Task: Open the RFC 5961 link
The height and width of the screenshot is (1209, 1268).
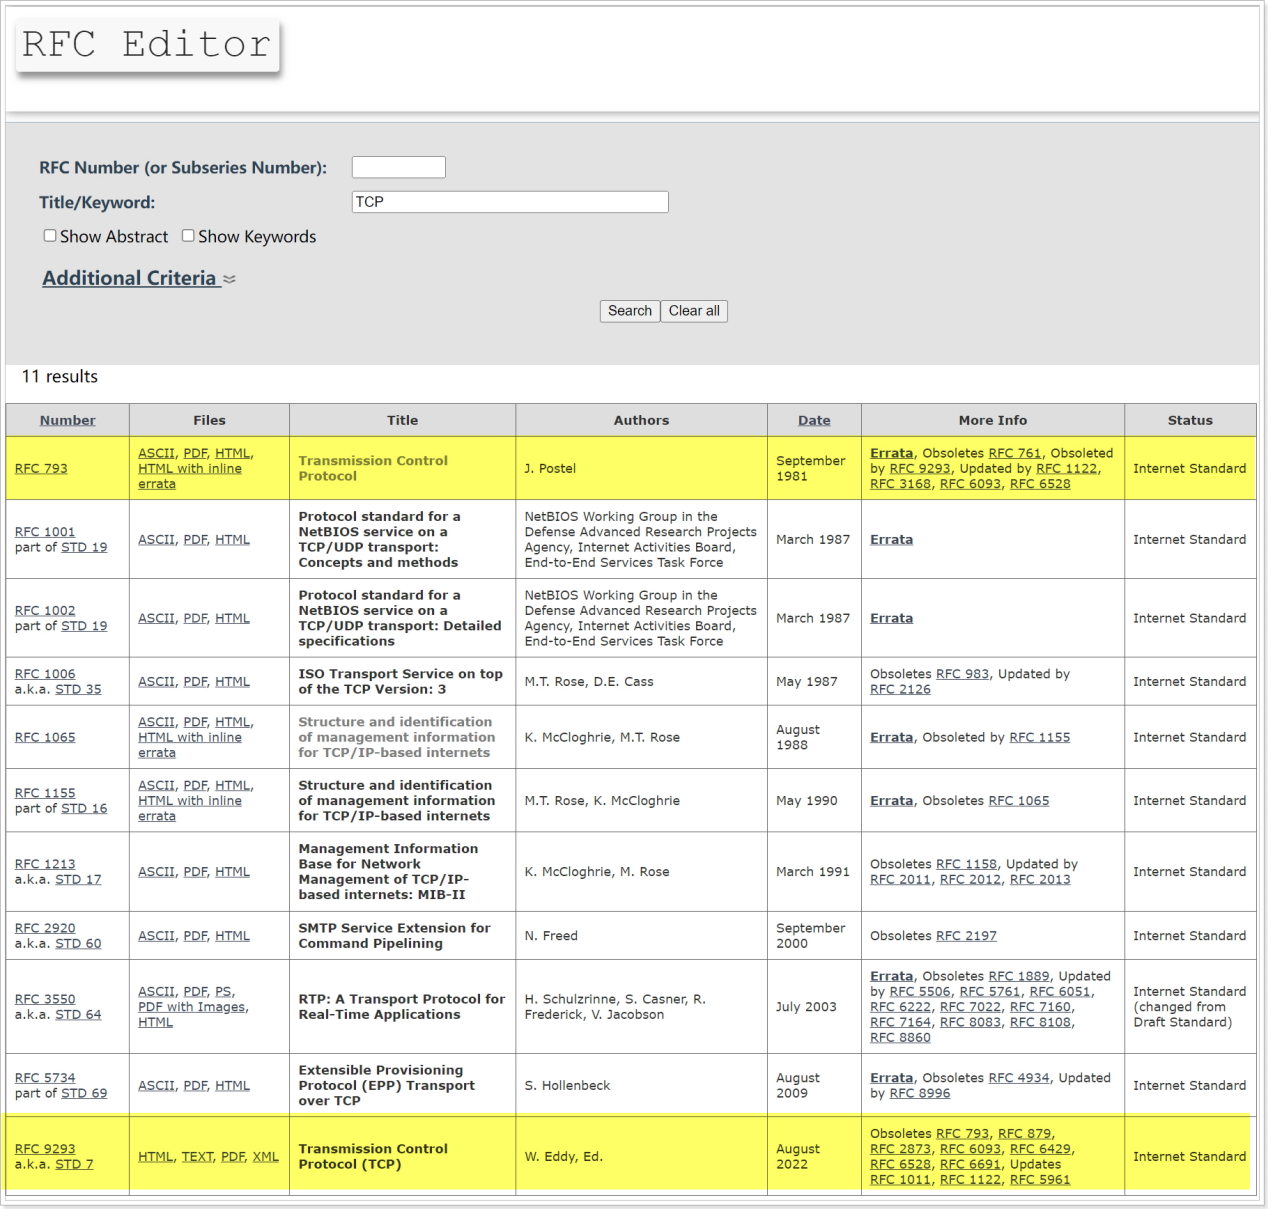Action: (x=1040, y=1179)
